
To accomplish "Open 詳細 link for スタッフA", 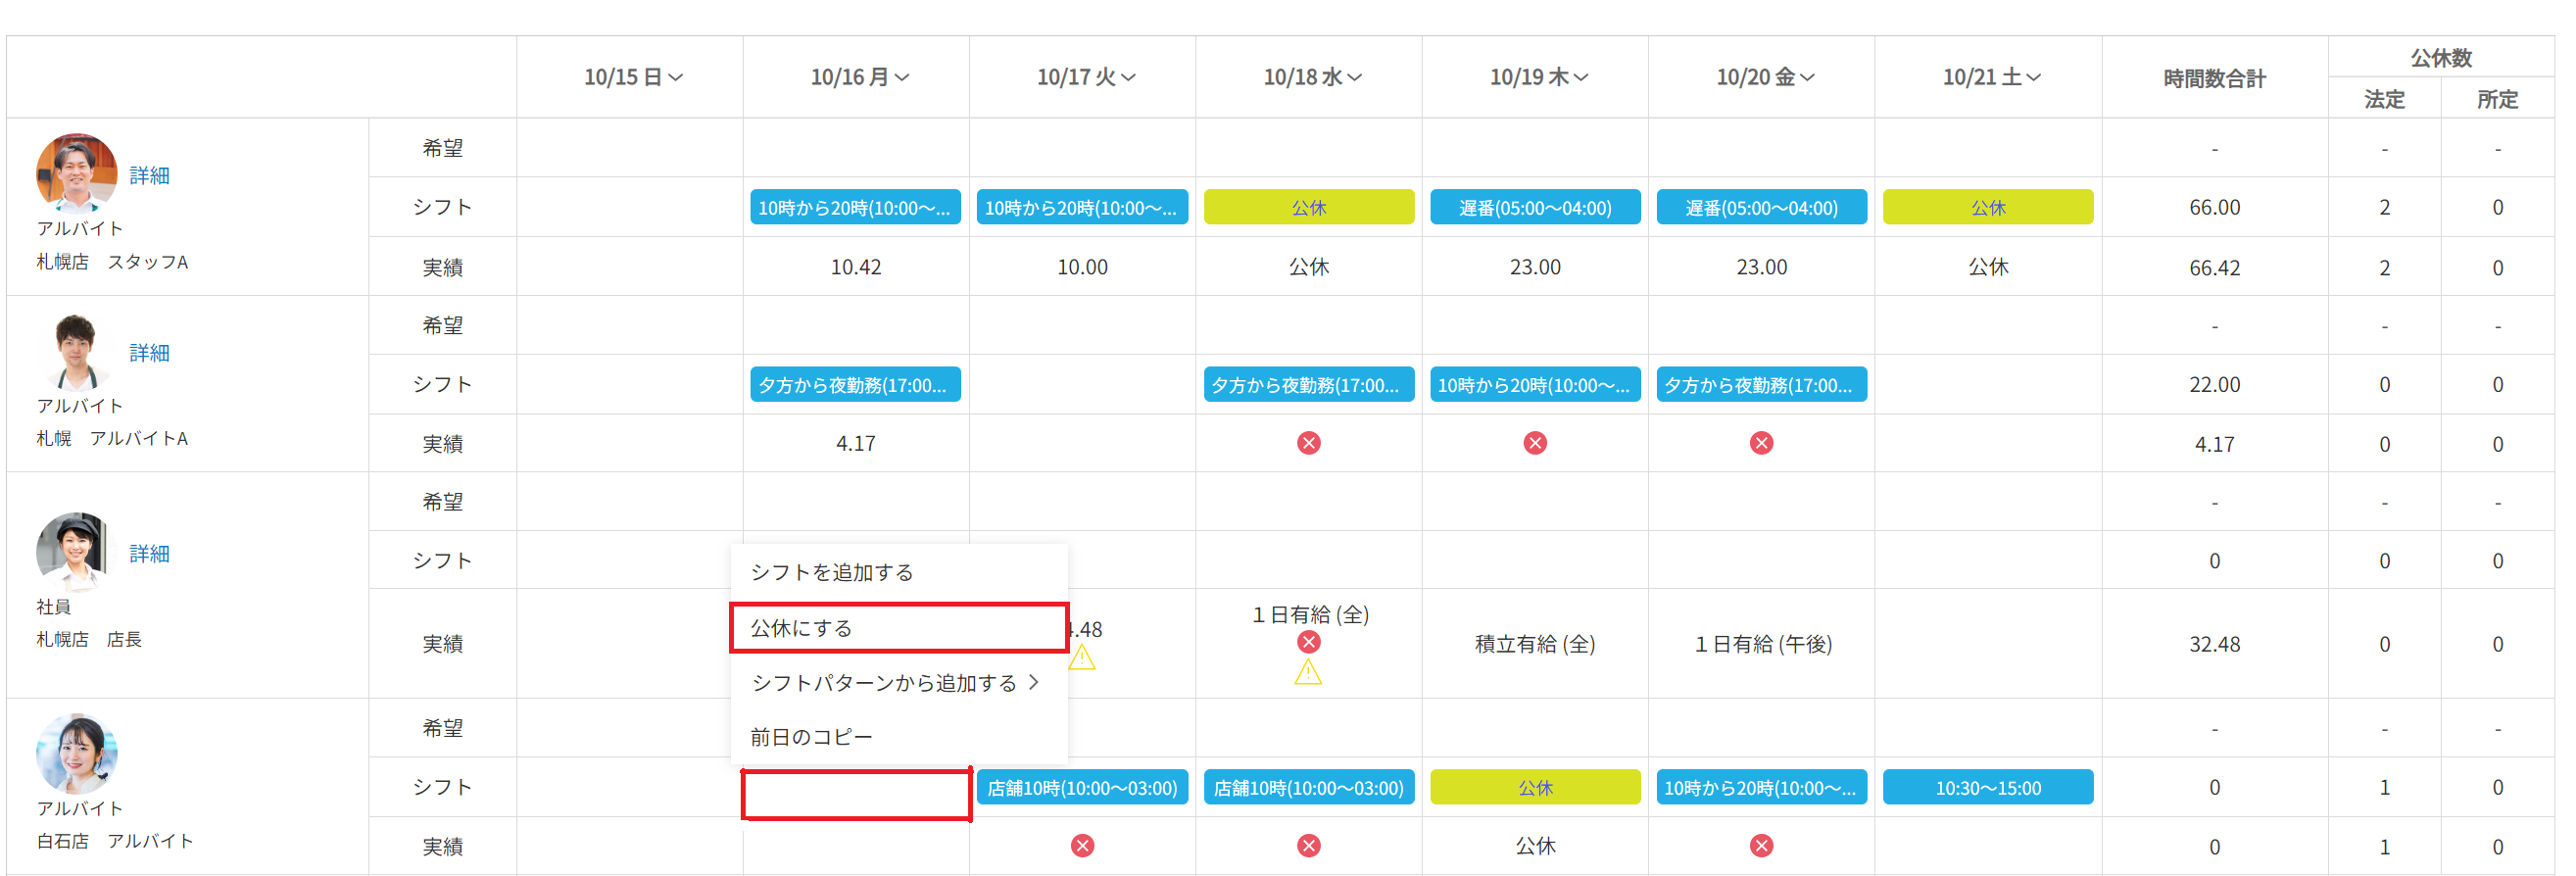I will [149, 176].
